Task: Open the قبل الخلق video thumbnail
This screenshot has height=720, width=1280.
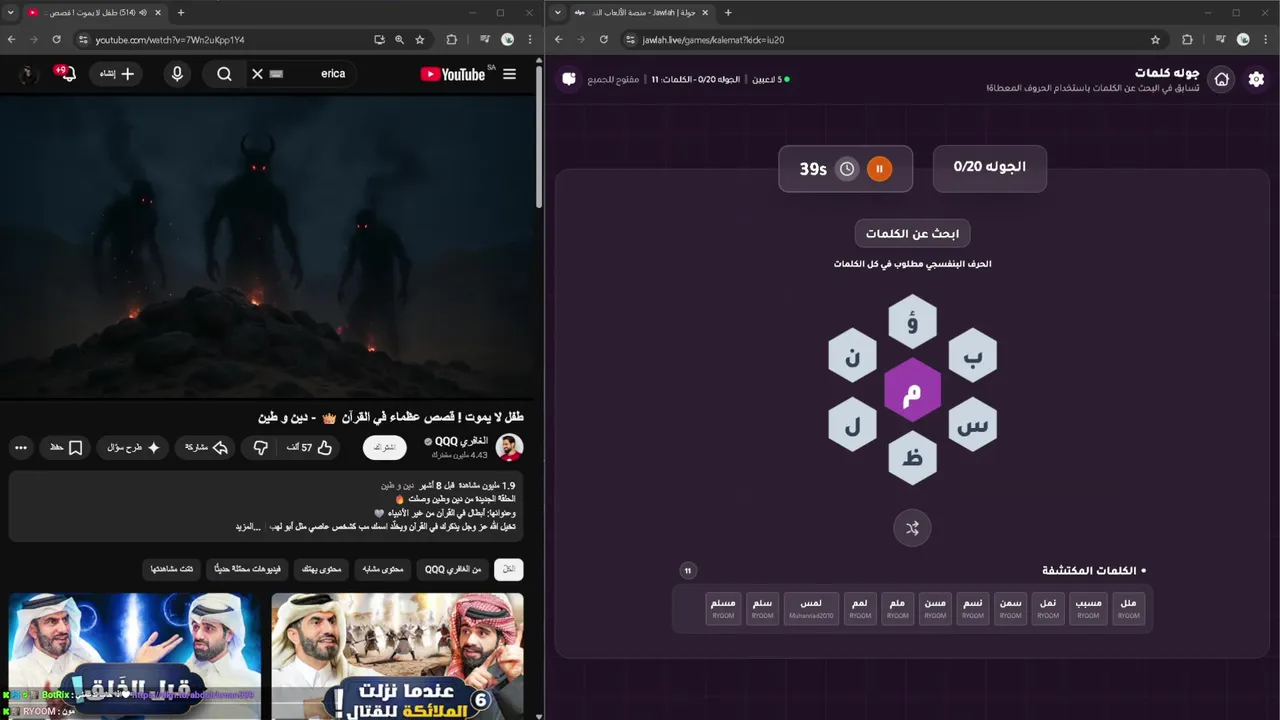Action: [x=135, y=656]
